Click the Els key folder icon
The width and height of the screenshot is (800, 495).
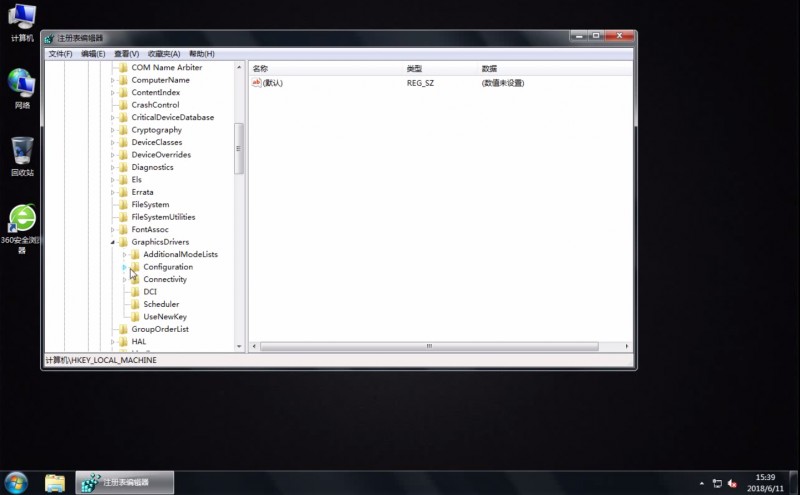pyautogui.click(x=123, y=180)
